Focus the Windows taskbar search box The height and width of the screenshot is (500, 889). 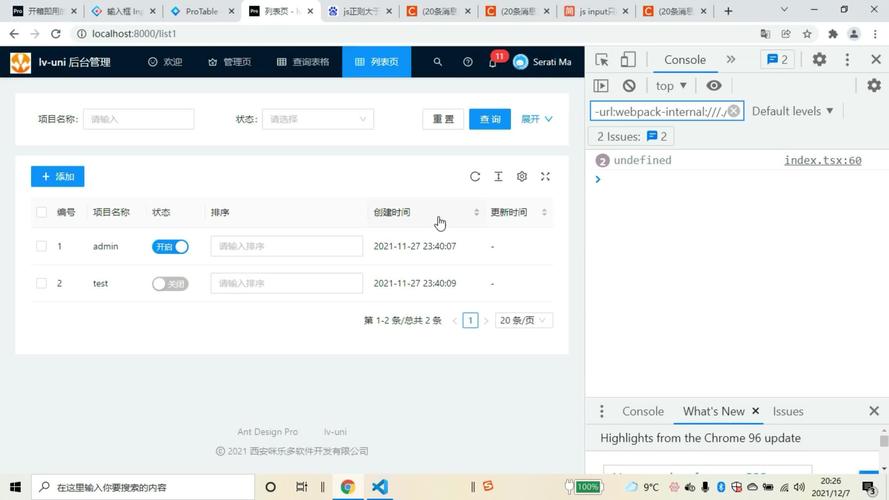pyautogui.click(x=143, y=487)
